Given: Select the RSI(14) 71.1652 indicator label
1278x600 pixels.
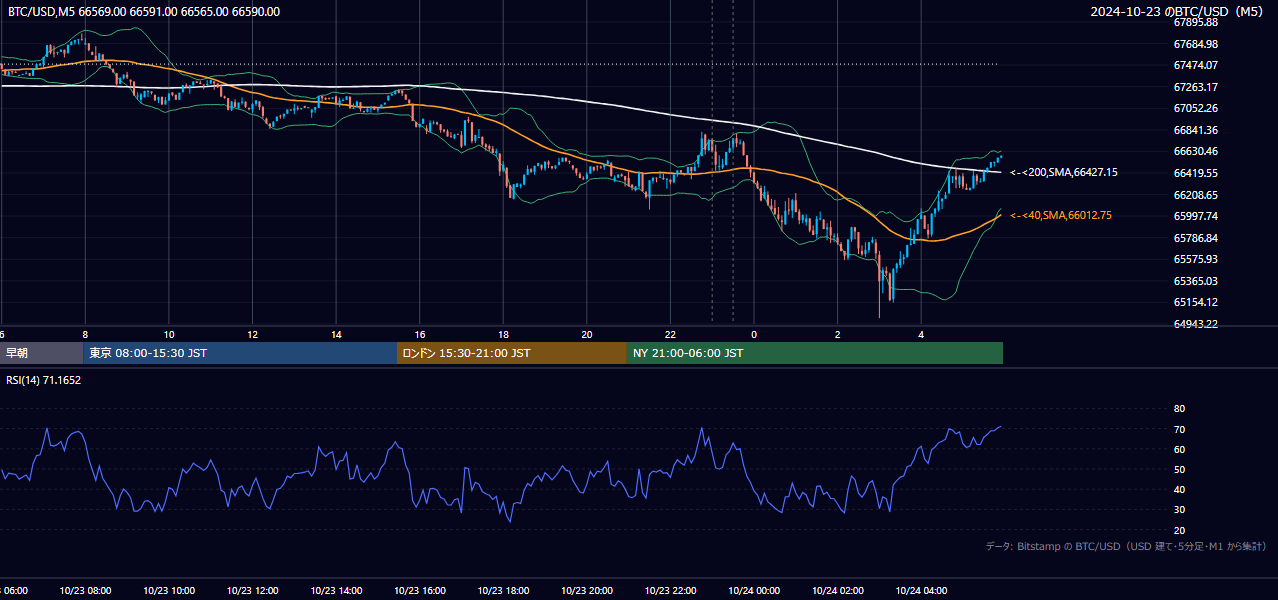Looking at the screenshot, I should pyautogui.click(x=44, y=380).
